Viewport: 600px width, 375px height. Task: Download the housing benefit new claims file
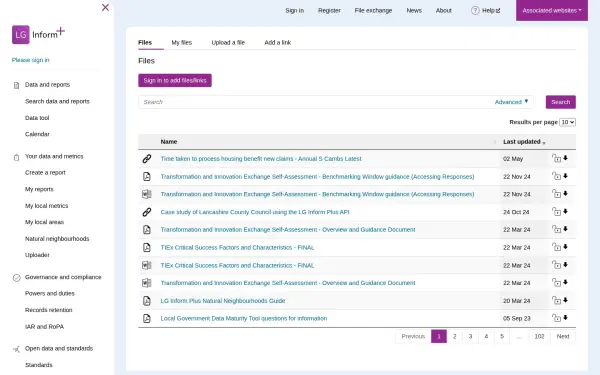(565, 158)
